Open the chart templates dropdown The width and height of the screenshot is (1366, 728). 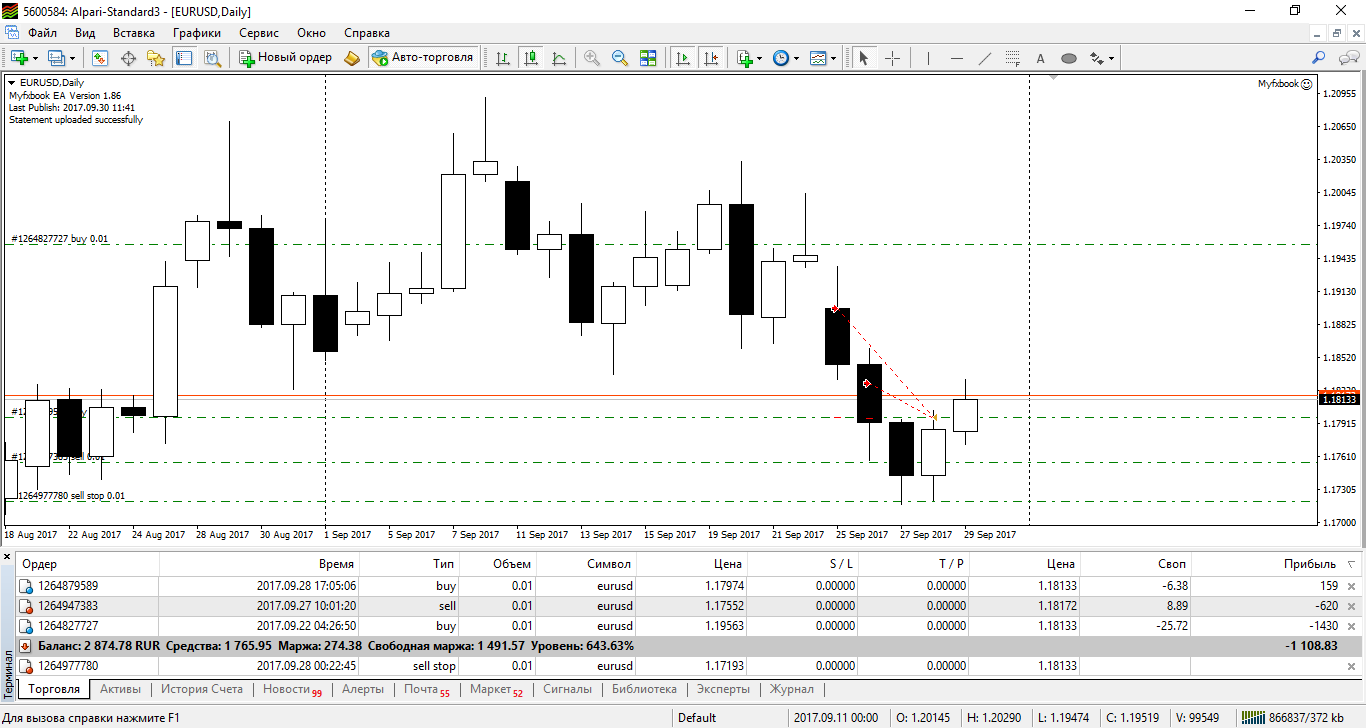tap(833, 58)
